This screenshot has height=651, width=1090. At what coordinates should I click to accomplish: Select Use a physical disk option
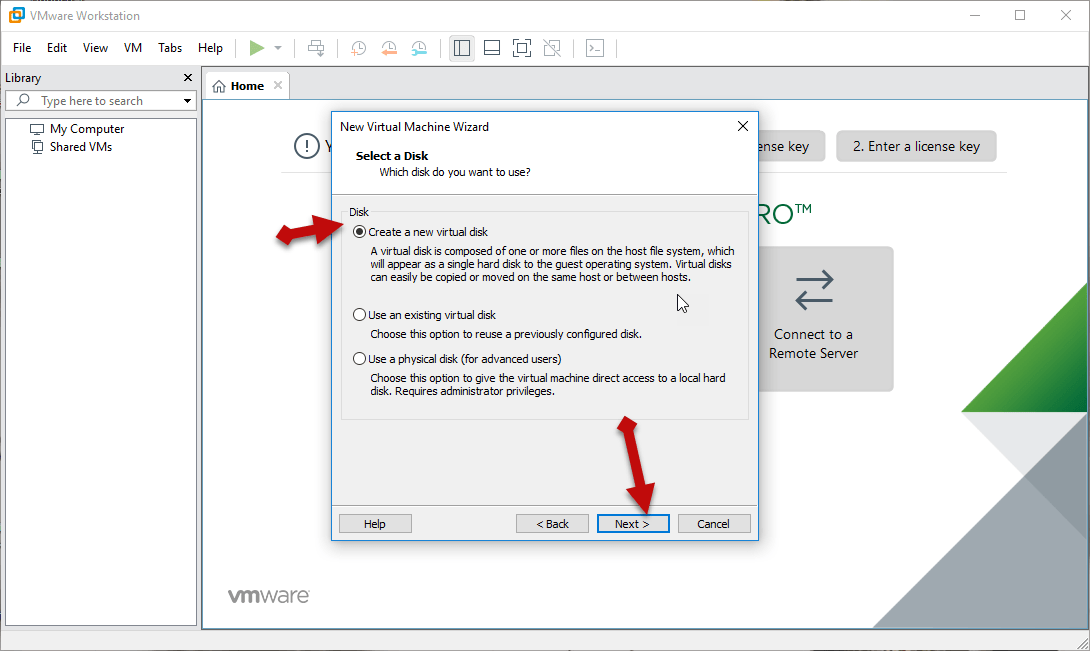(360, 359)
